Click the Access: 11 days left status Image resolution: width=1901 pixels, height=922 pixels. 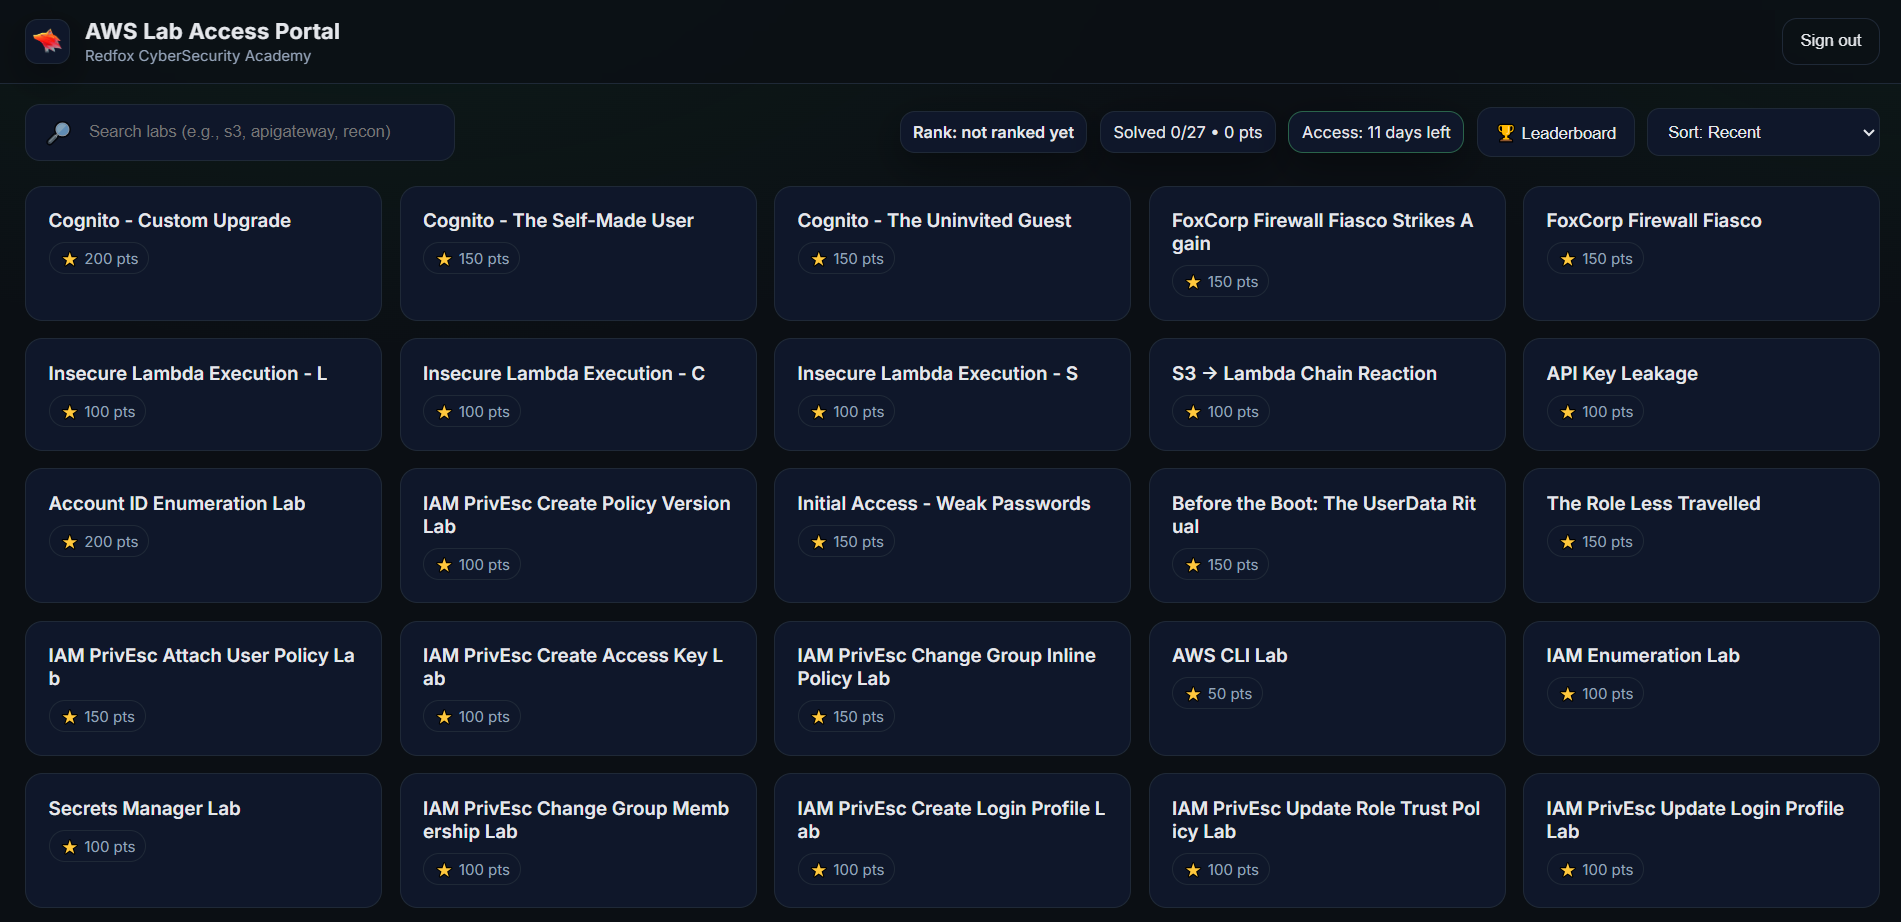point(1375,131)
